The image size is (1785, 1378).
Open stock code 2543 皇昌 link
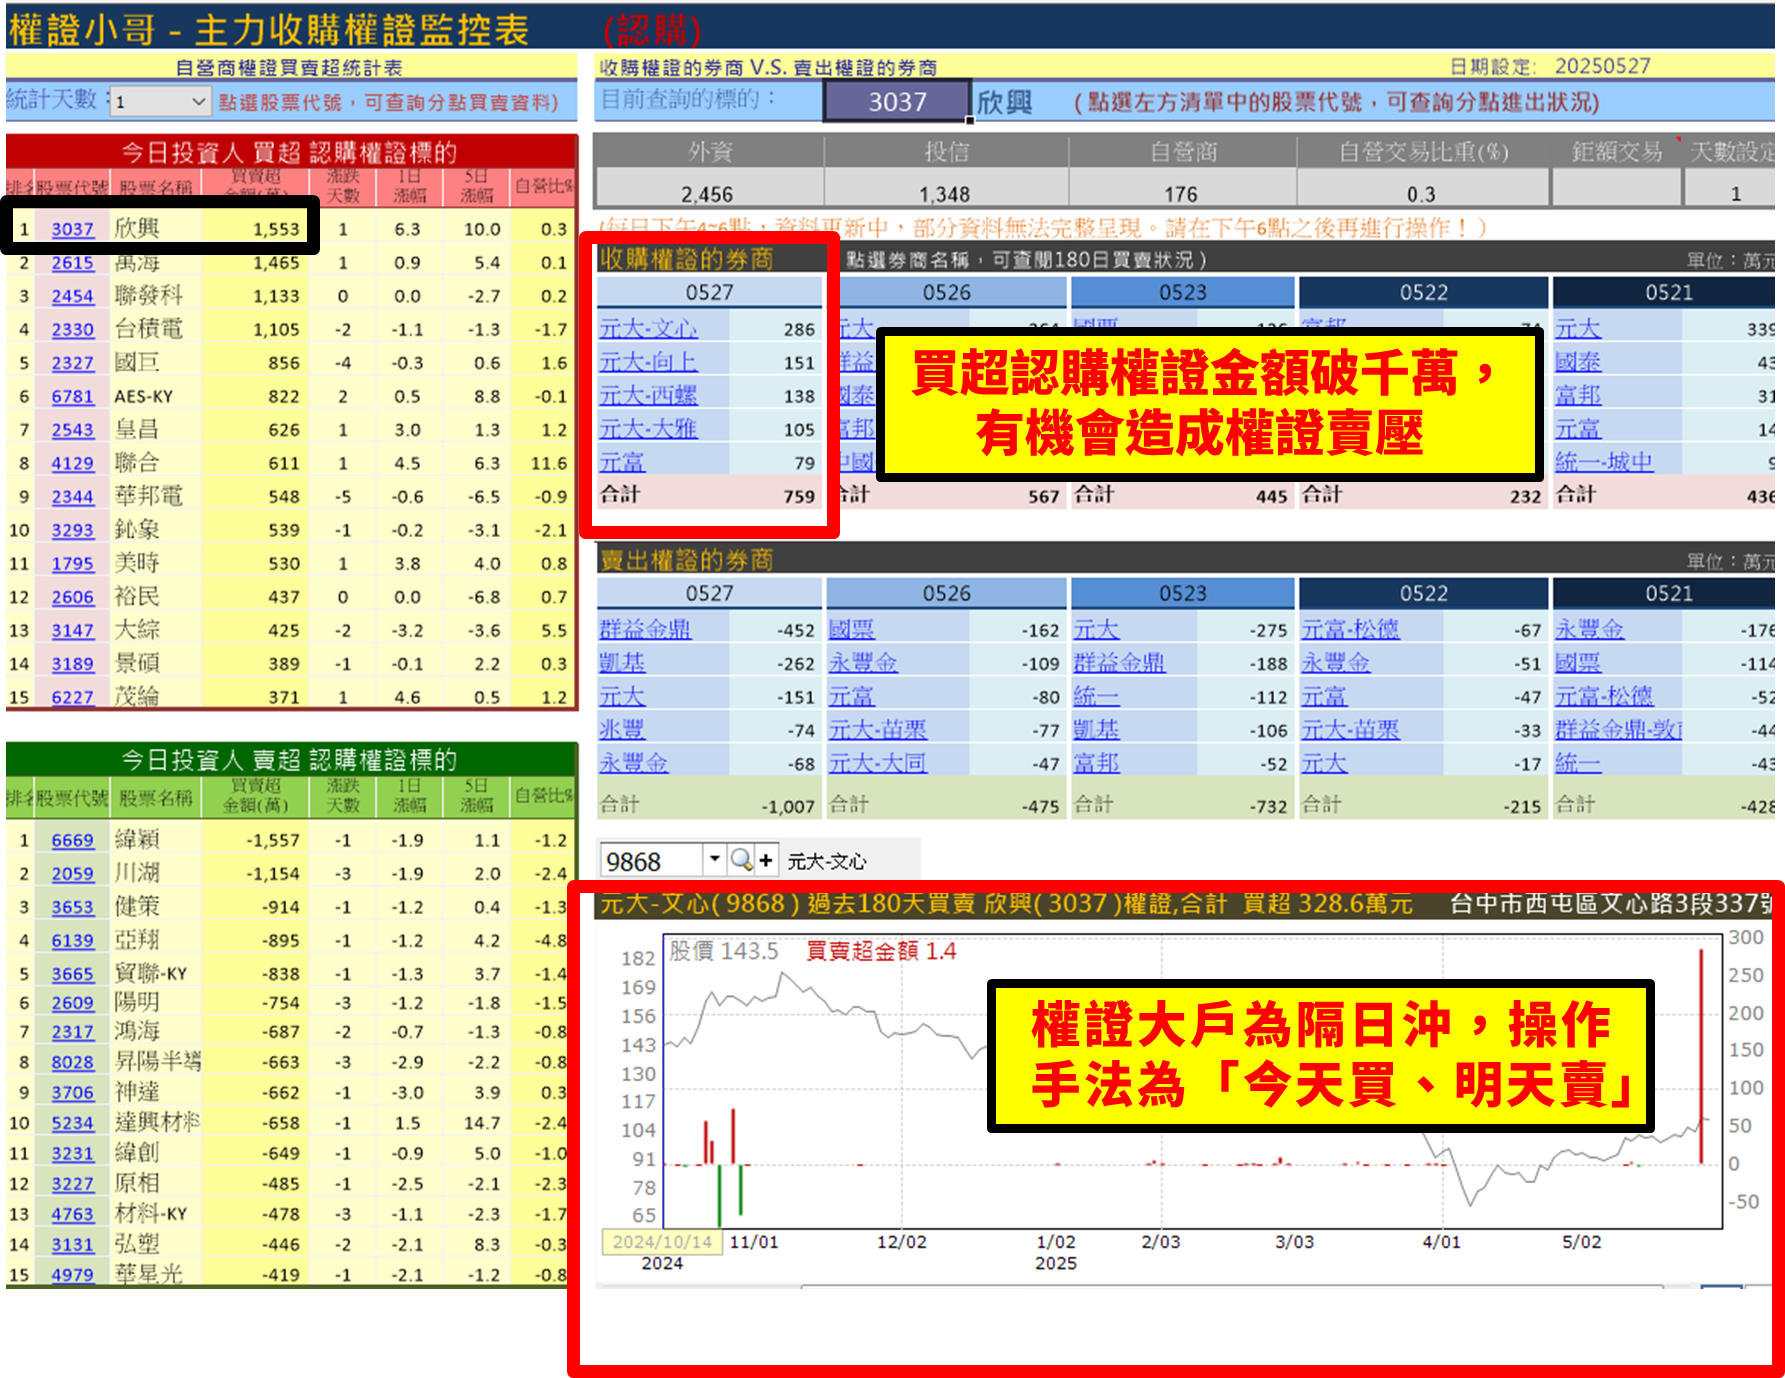[73, 430]
